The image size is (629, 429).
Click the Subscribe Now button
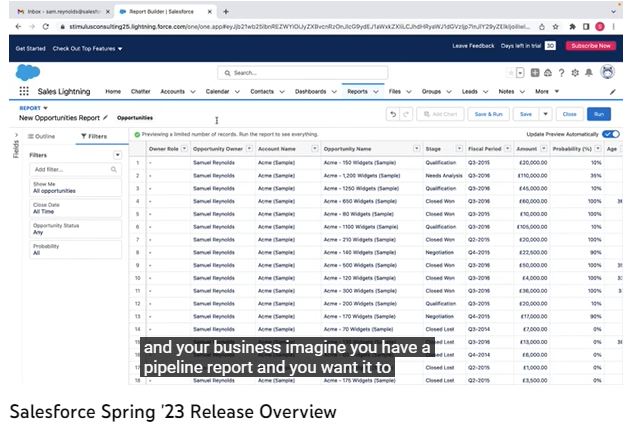(590, 46)
